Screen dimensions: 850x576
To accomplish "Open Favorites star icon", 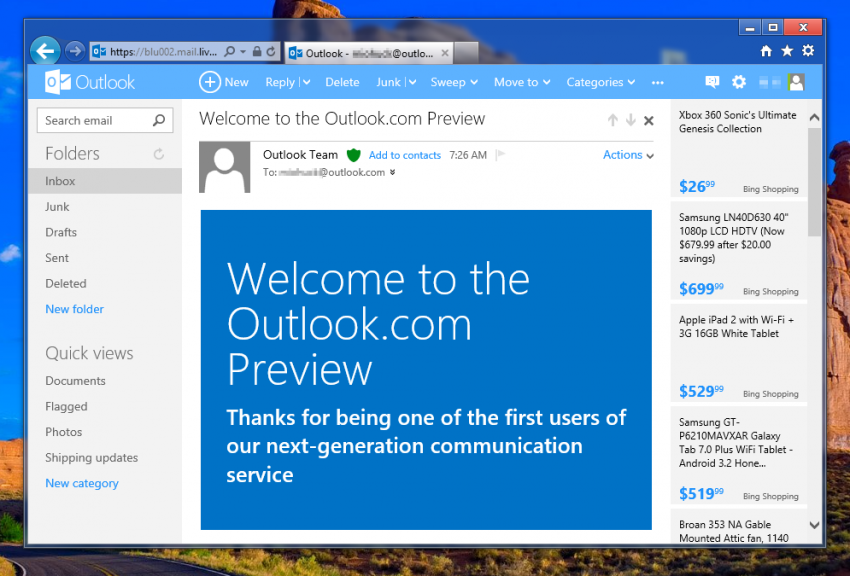I will 787,51.
